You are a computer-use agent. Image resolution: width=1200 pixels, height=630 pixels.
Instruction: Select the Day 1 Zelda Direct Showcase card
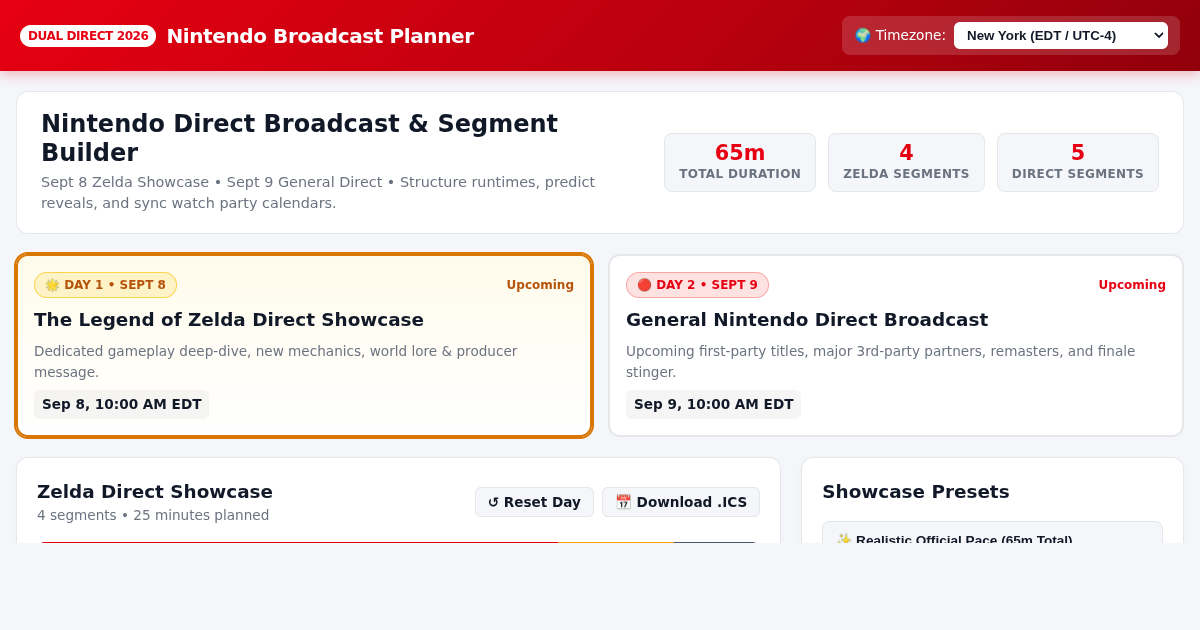pos(304,345)
